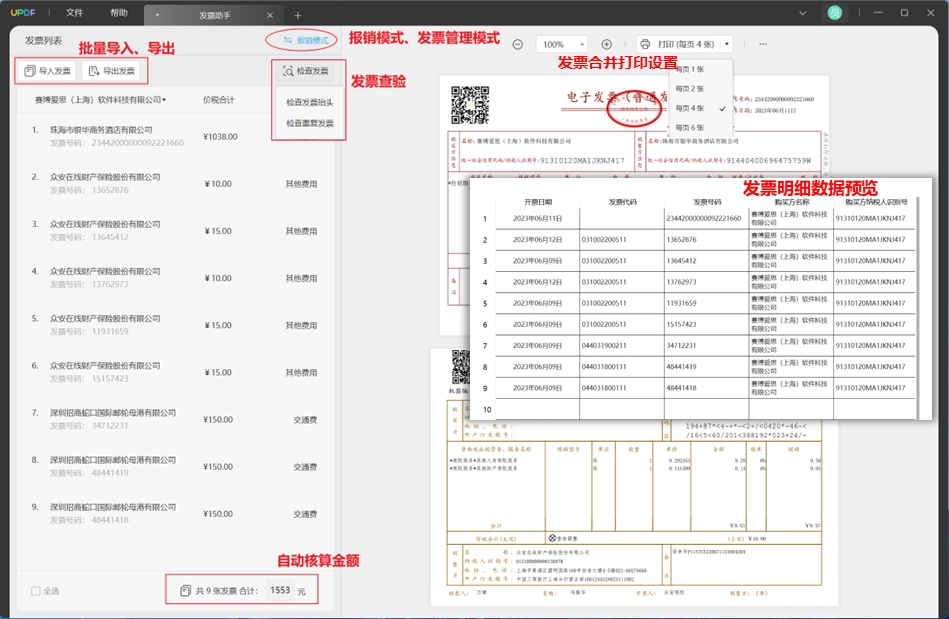Click 其他费用 category of invoice 13652876

tap(301, 184)
